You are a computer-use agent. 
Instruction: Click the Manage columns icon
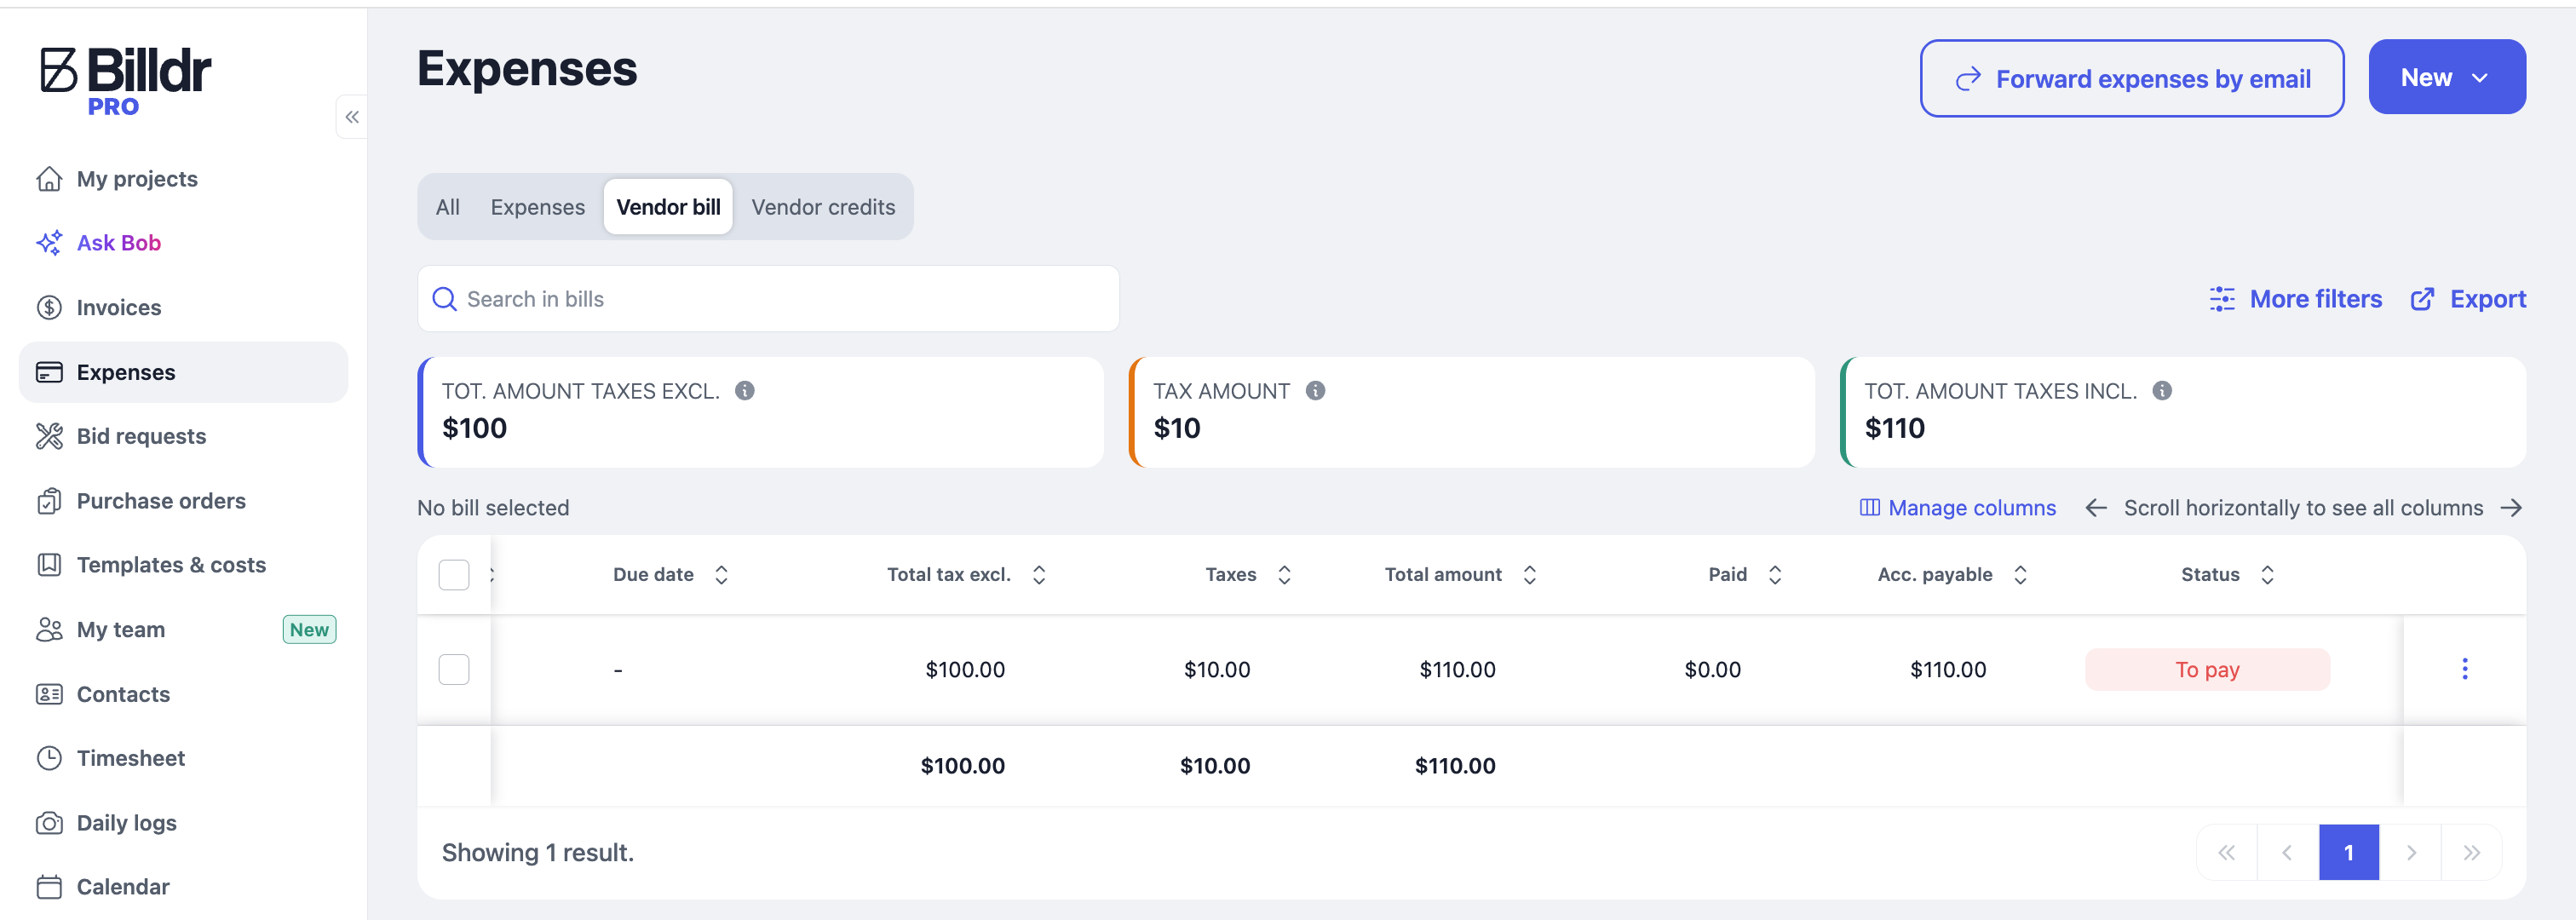1869,508
